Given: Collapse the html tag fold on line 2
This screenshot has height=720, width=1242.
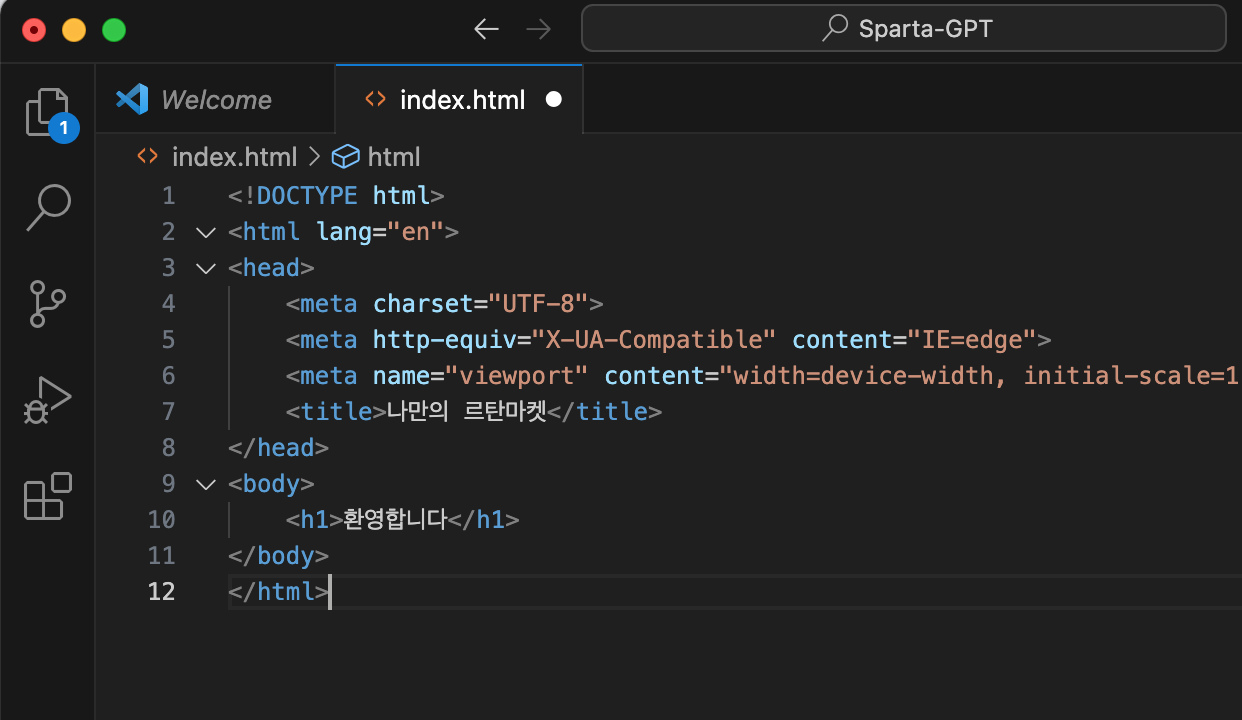Looking at the screenshot, I should pos(206,232).
